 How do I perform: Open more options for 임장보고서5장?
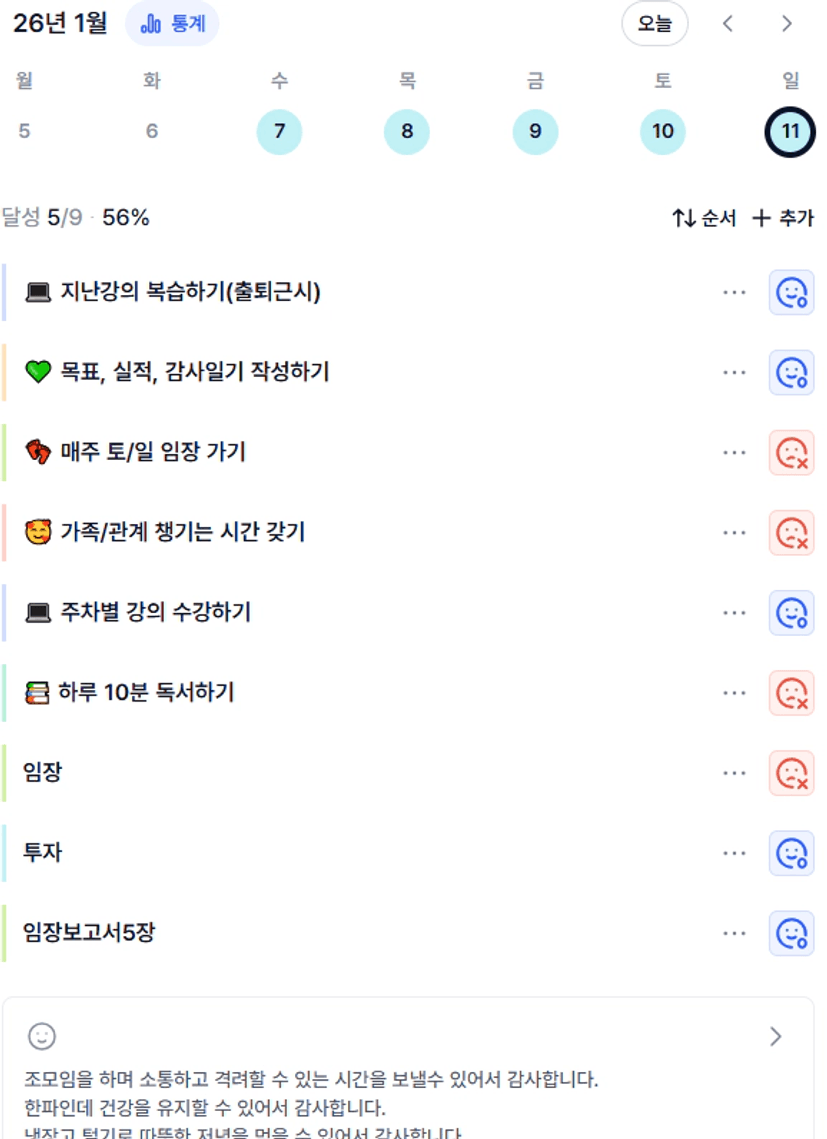[x=734, y=933]
